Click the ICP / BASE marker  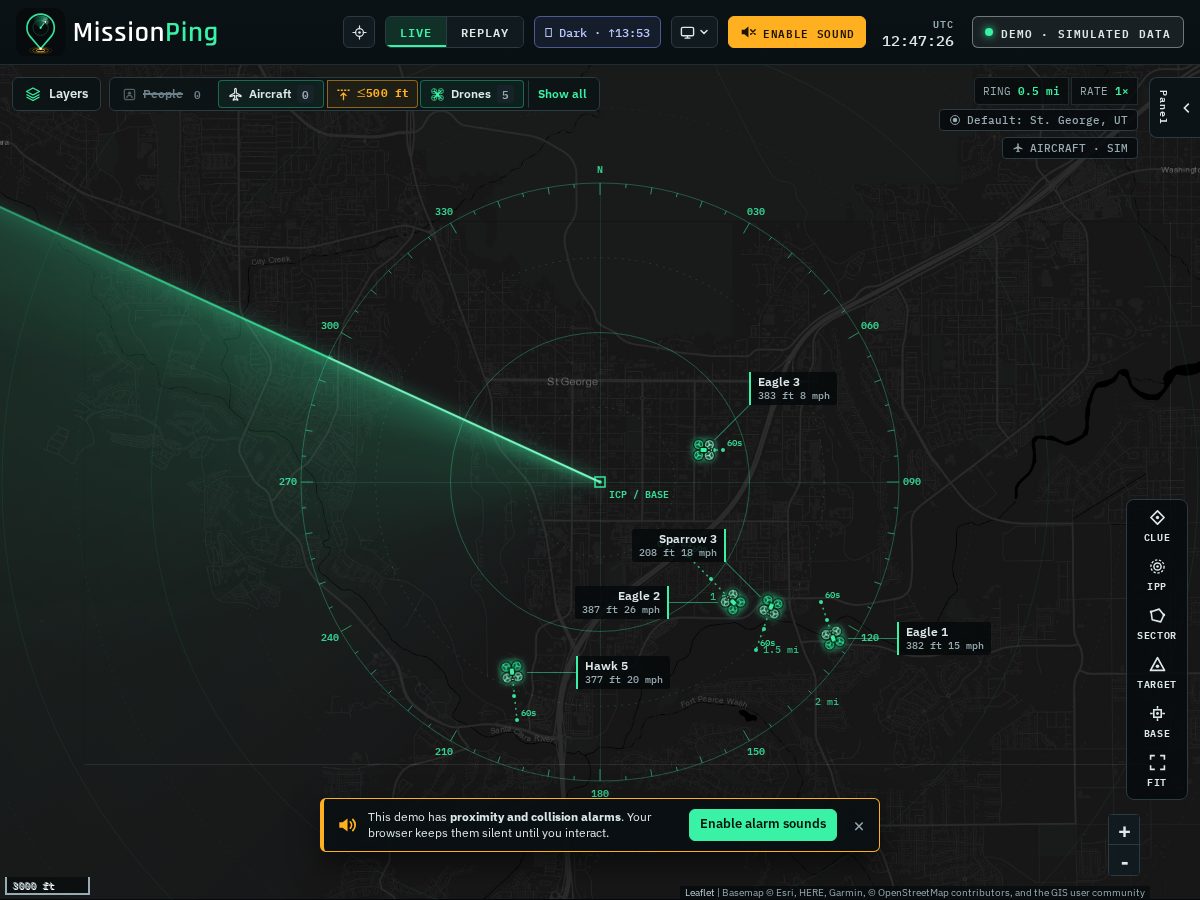click(x=600, y=482)
